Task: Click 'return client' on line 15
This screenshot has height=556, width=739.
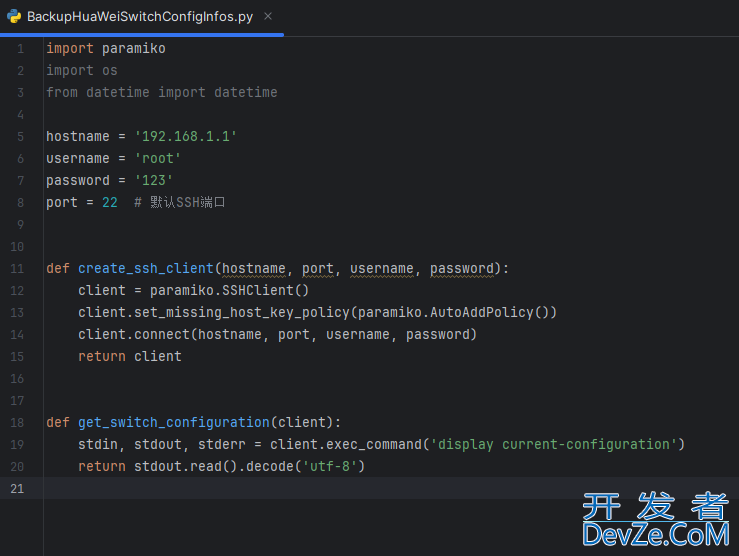Action: 130,357
